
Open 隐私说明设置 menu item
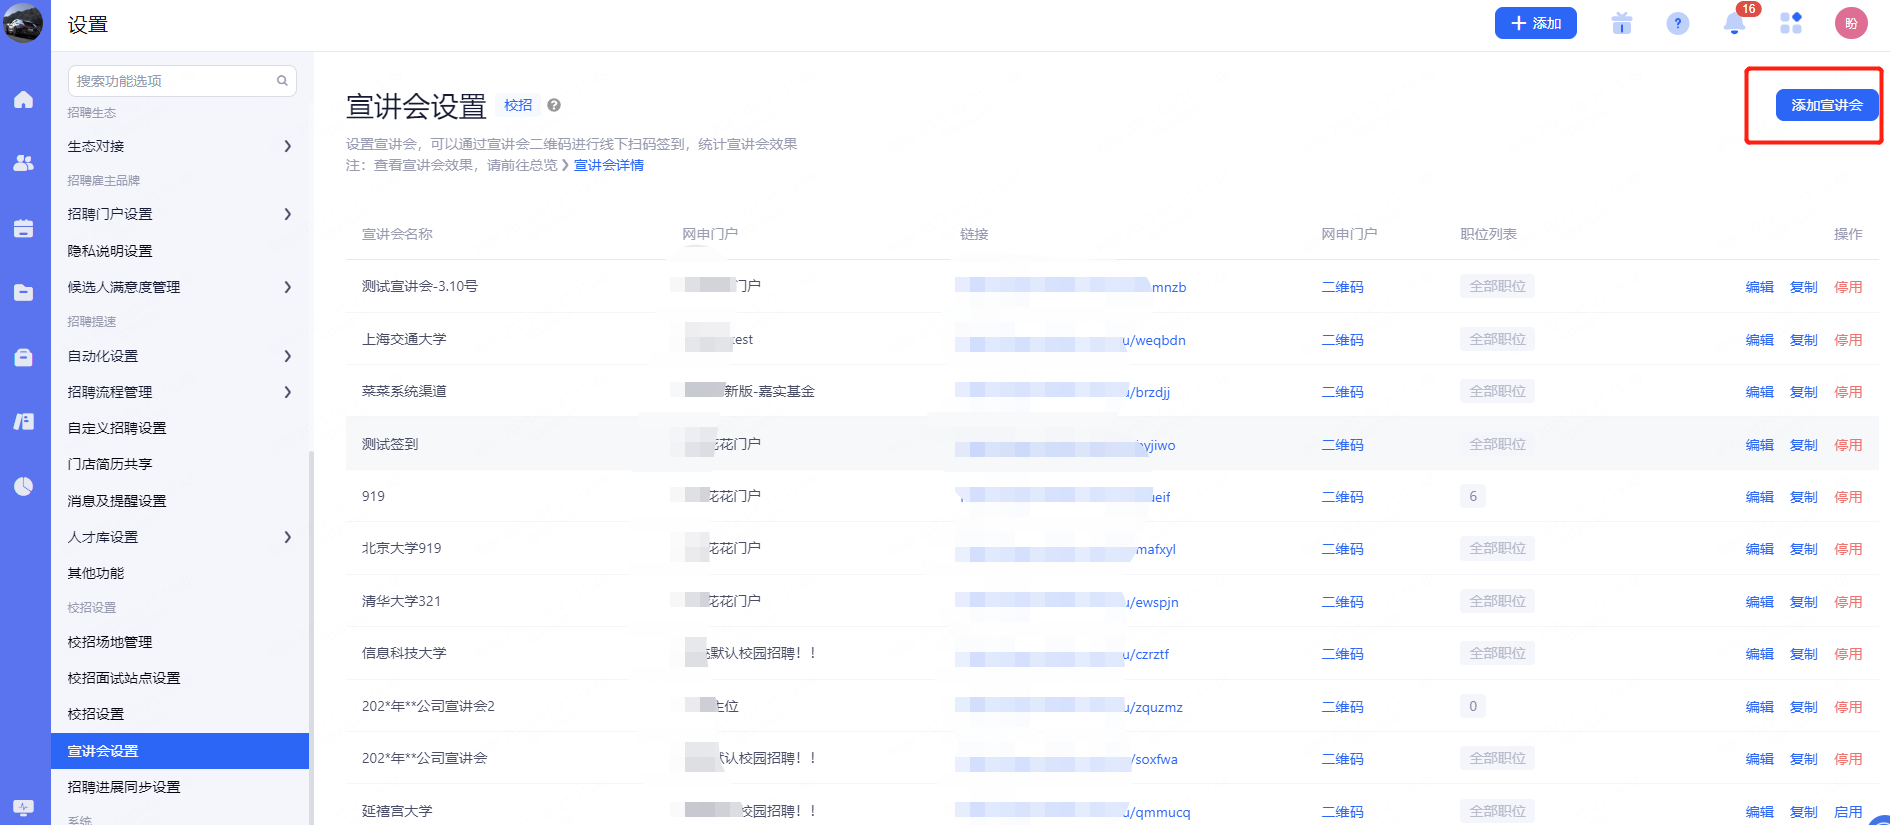[x=110, y=251]
